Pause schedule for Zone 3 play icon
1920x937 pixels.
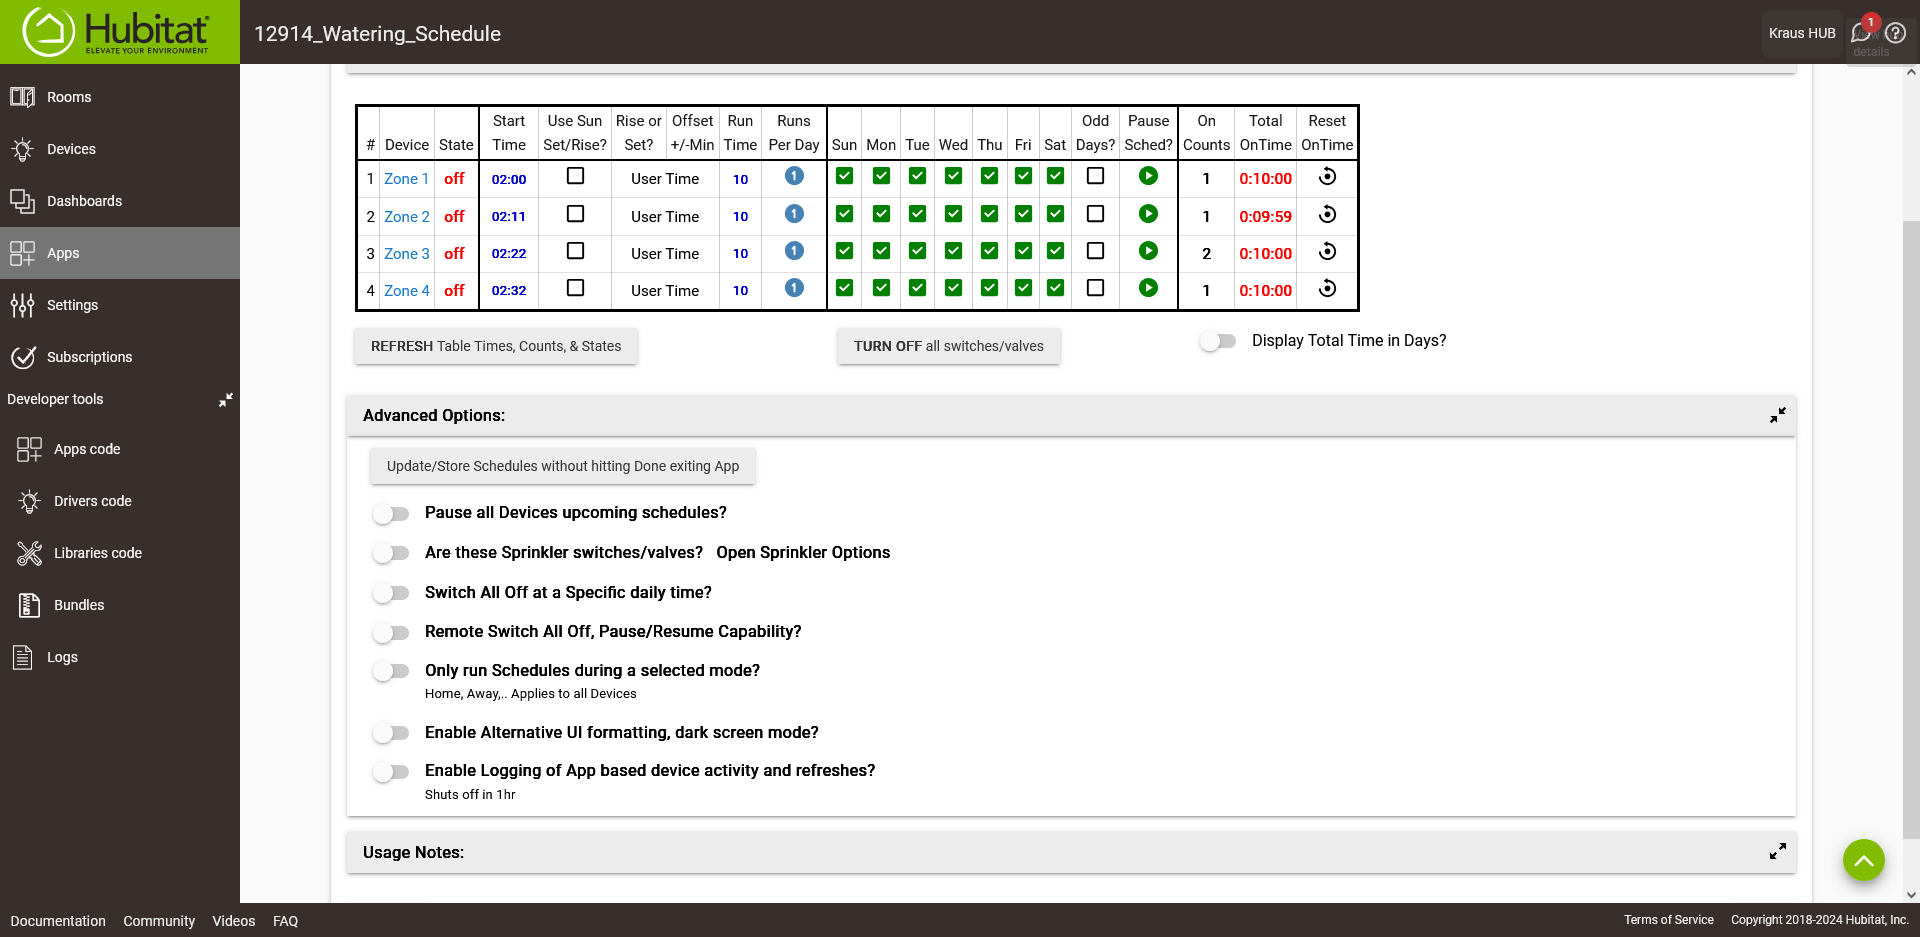pos(1148,251)
